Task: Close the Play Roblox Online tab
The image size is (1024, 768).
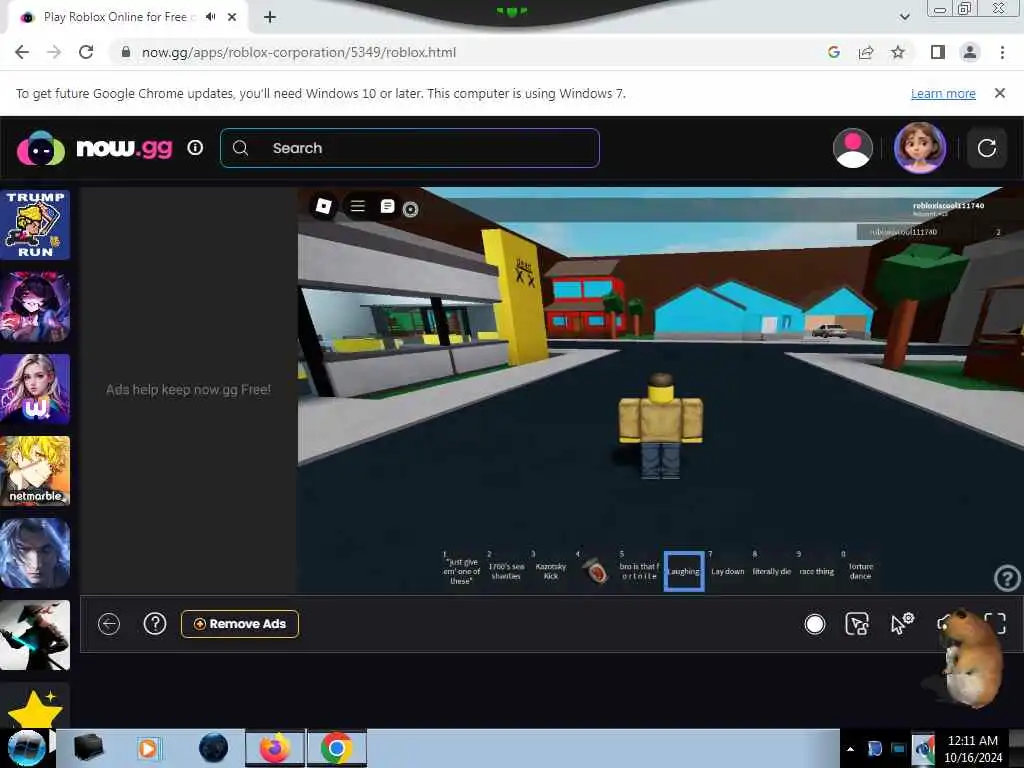Action: tap(232, 18)
